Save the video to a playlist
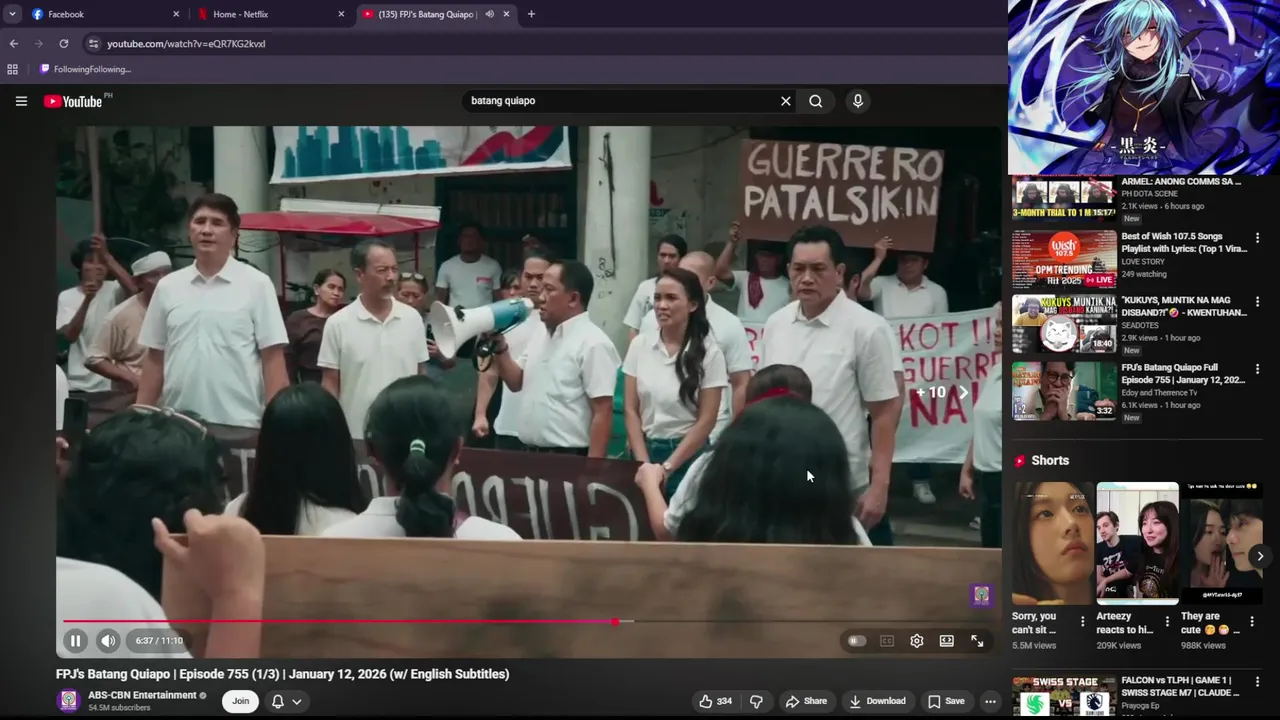1280x720 pixels. click(x=946, y=701)
